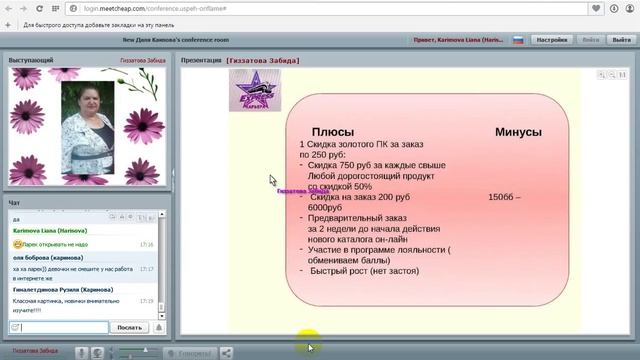Click the Минусы heading on slide
Viewport: 640px width, 360px height.
pyautogui.click(x=518, y=132)
